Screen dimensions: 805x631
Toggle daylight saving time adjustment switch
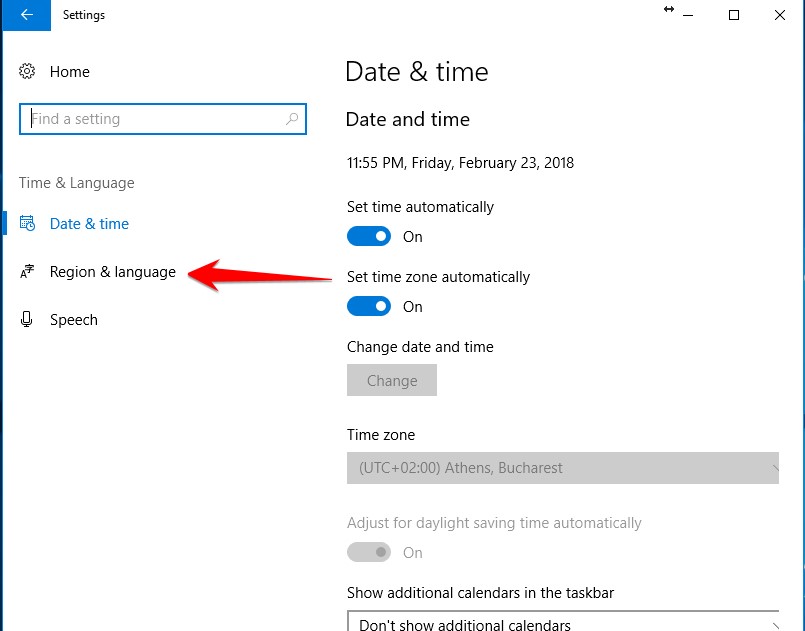click(369, 553)
